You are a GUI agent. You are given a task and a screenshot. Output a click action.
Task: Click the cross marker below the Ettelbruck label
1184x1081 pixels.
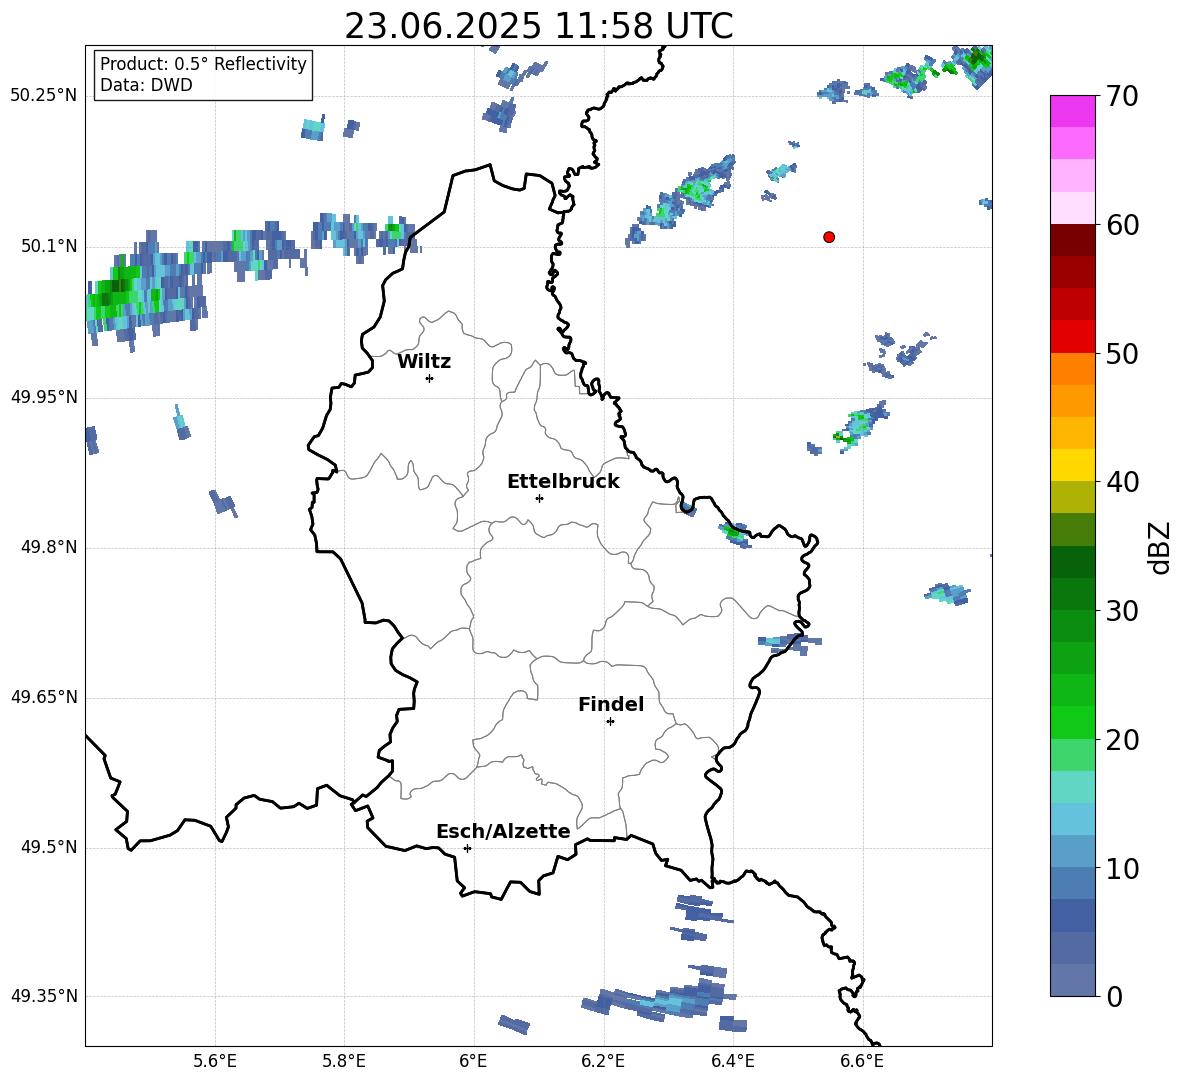tap(539, 498)
